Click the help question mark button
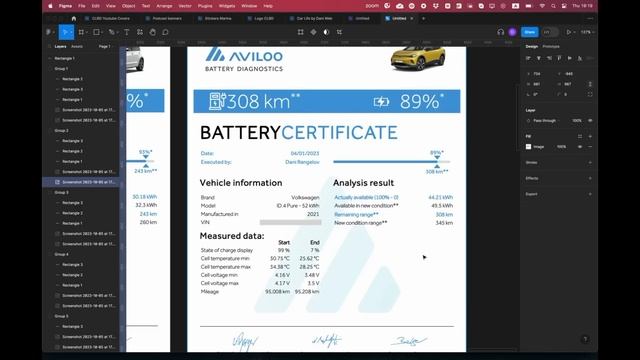Screen dimensions: 640x360 pyautogui.click(x=585, y=339)
